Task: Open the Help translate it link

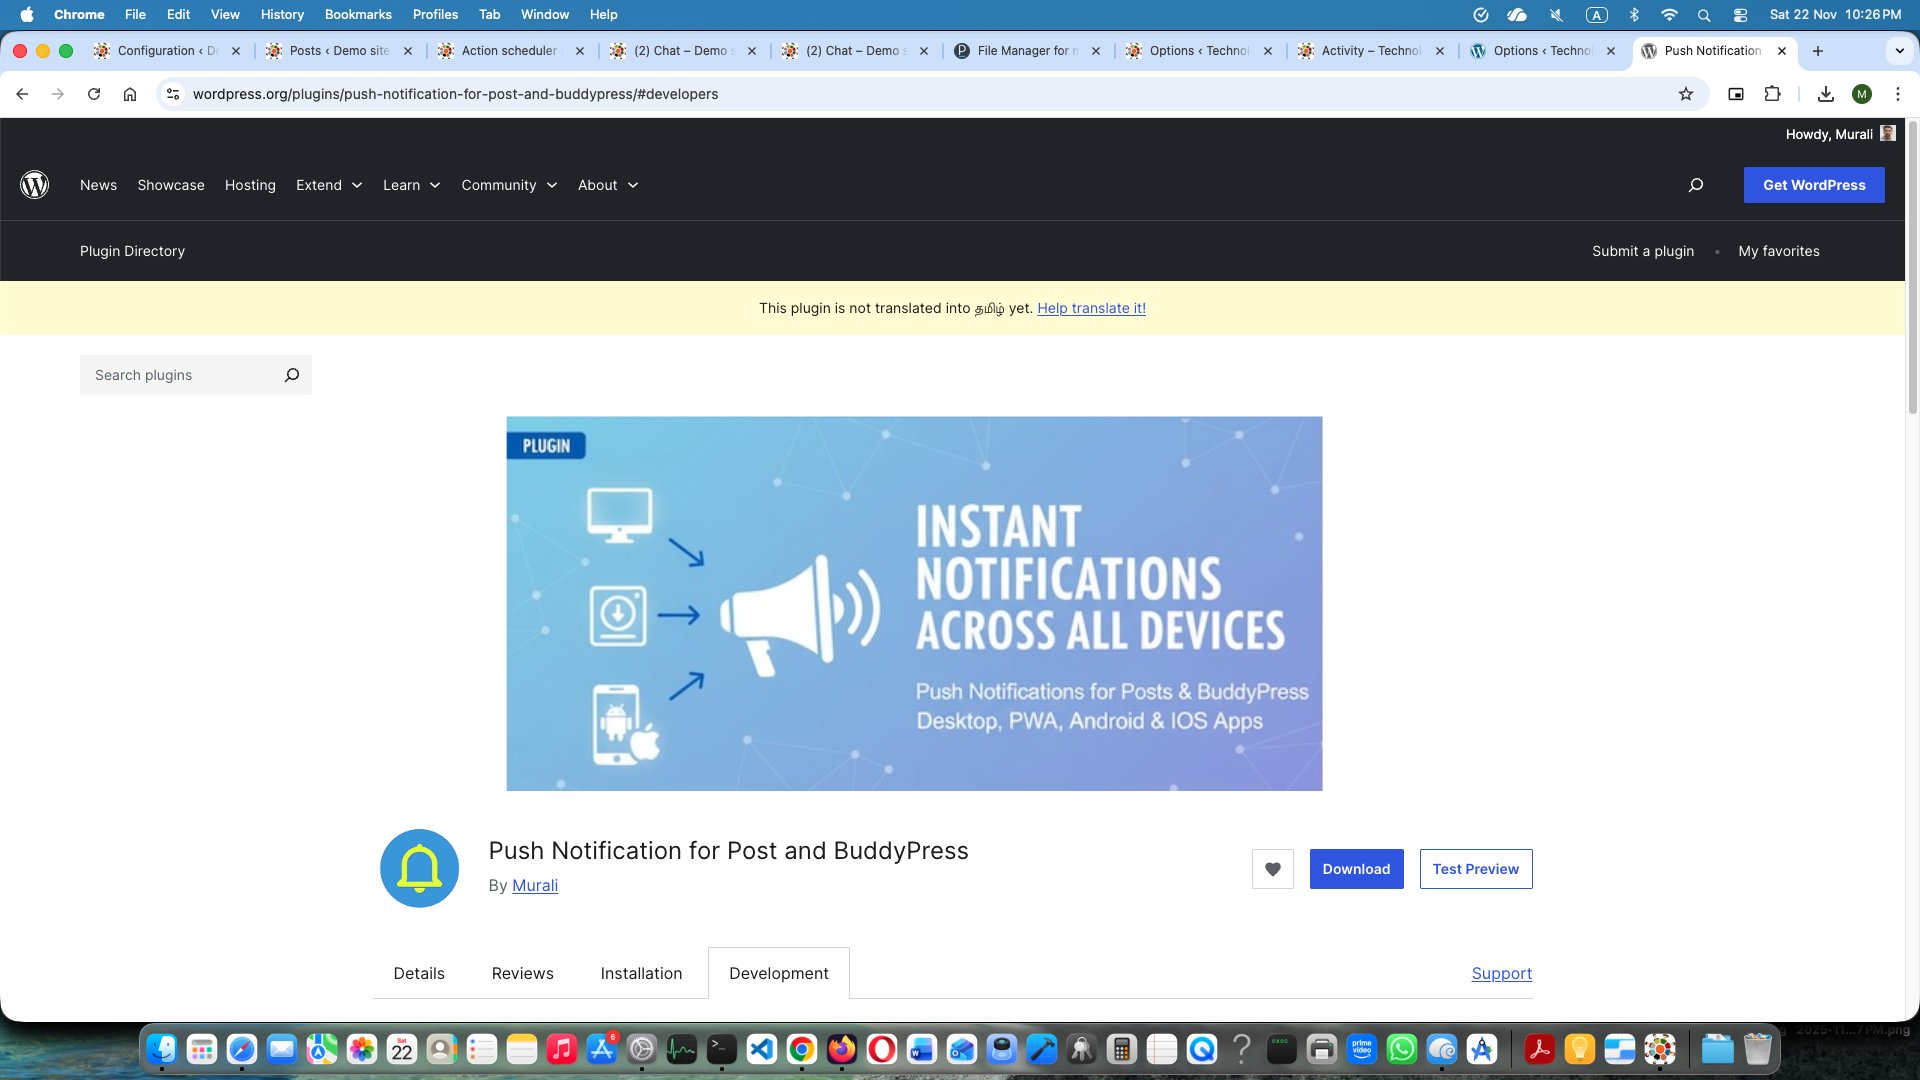Action: click(x=1091, y=308)
